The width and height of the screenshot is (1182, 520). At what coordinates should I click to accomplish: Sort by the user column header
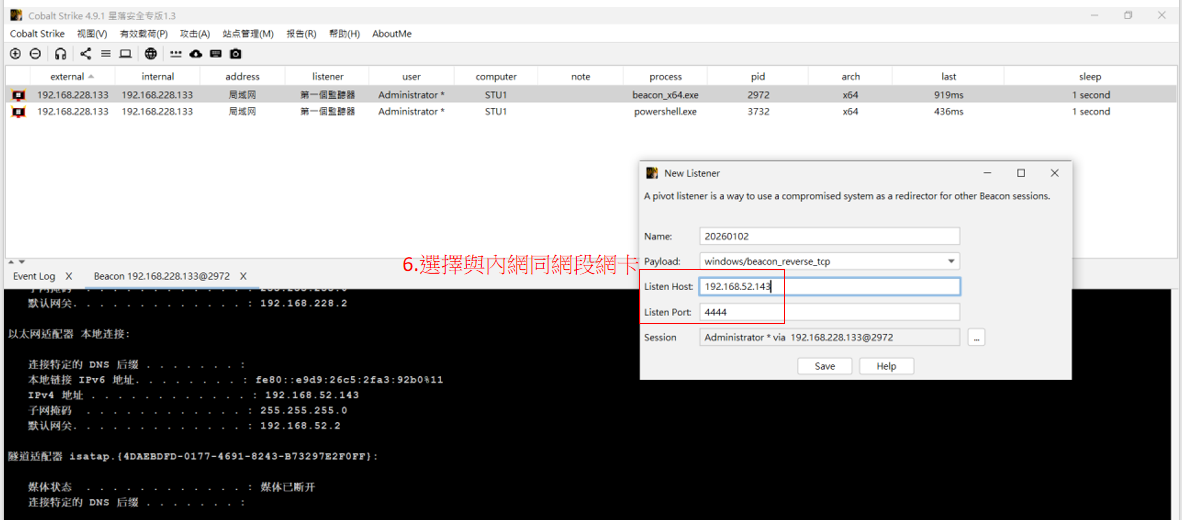[x=412, y=76]
